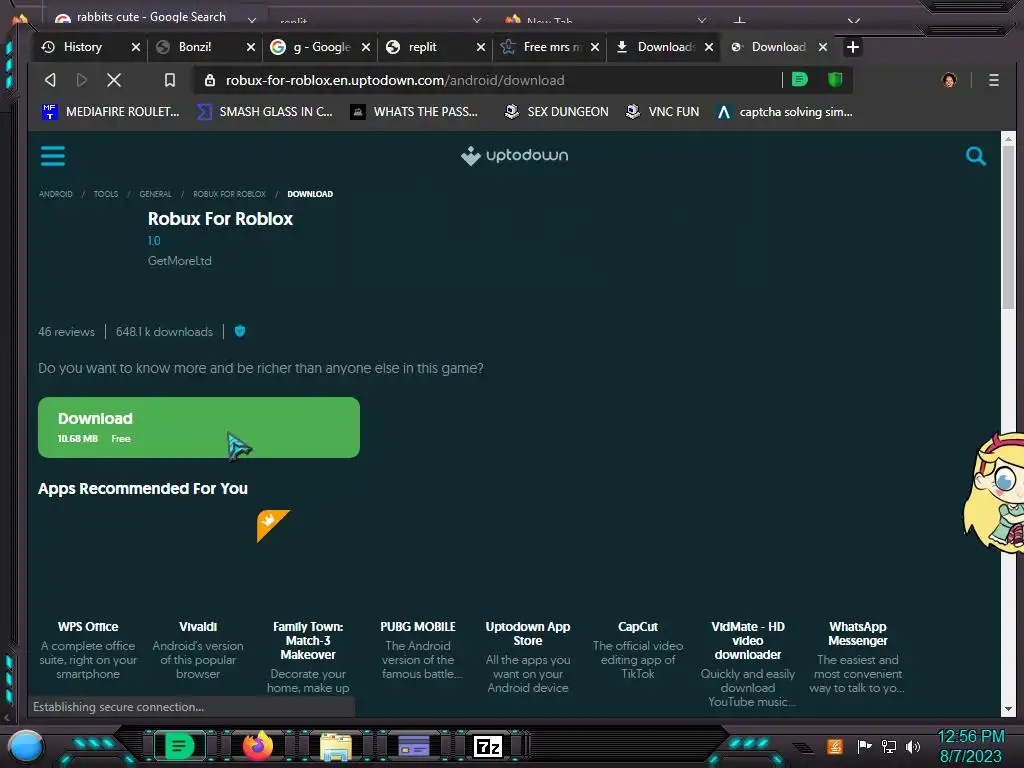Open the Uptodown hamburger menu
The height and width of the screenshot is (768, 1024).
pyautogui.click(x=52, y=156)
